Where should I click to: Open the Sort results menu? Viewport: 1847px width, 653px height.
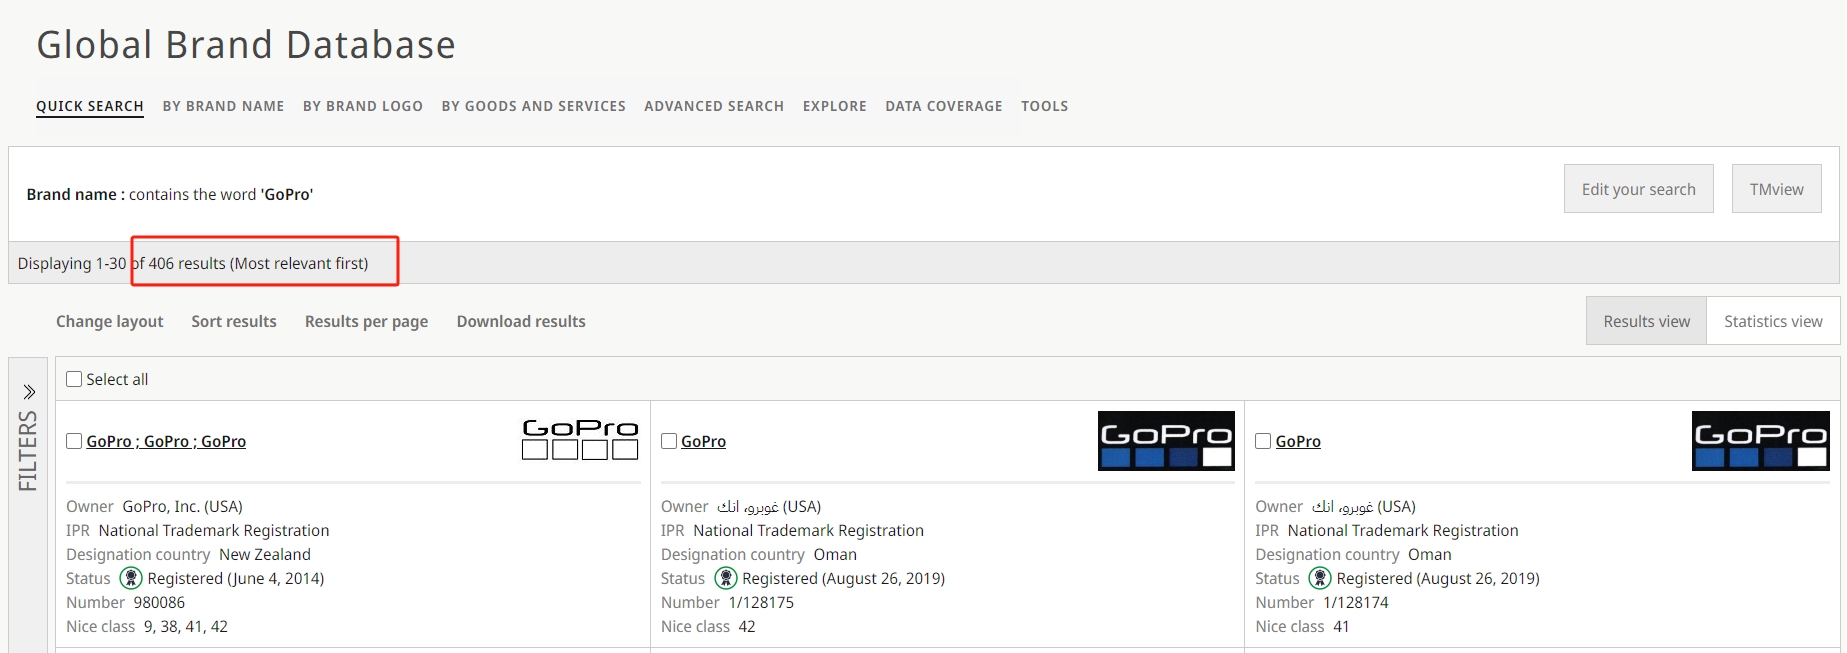pos(234,321)
